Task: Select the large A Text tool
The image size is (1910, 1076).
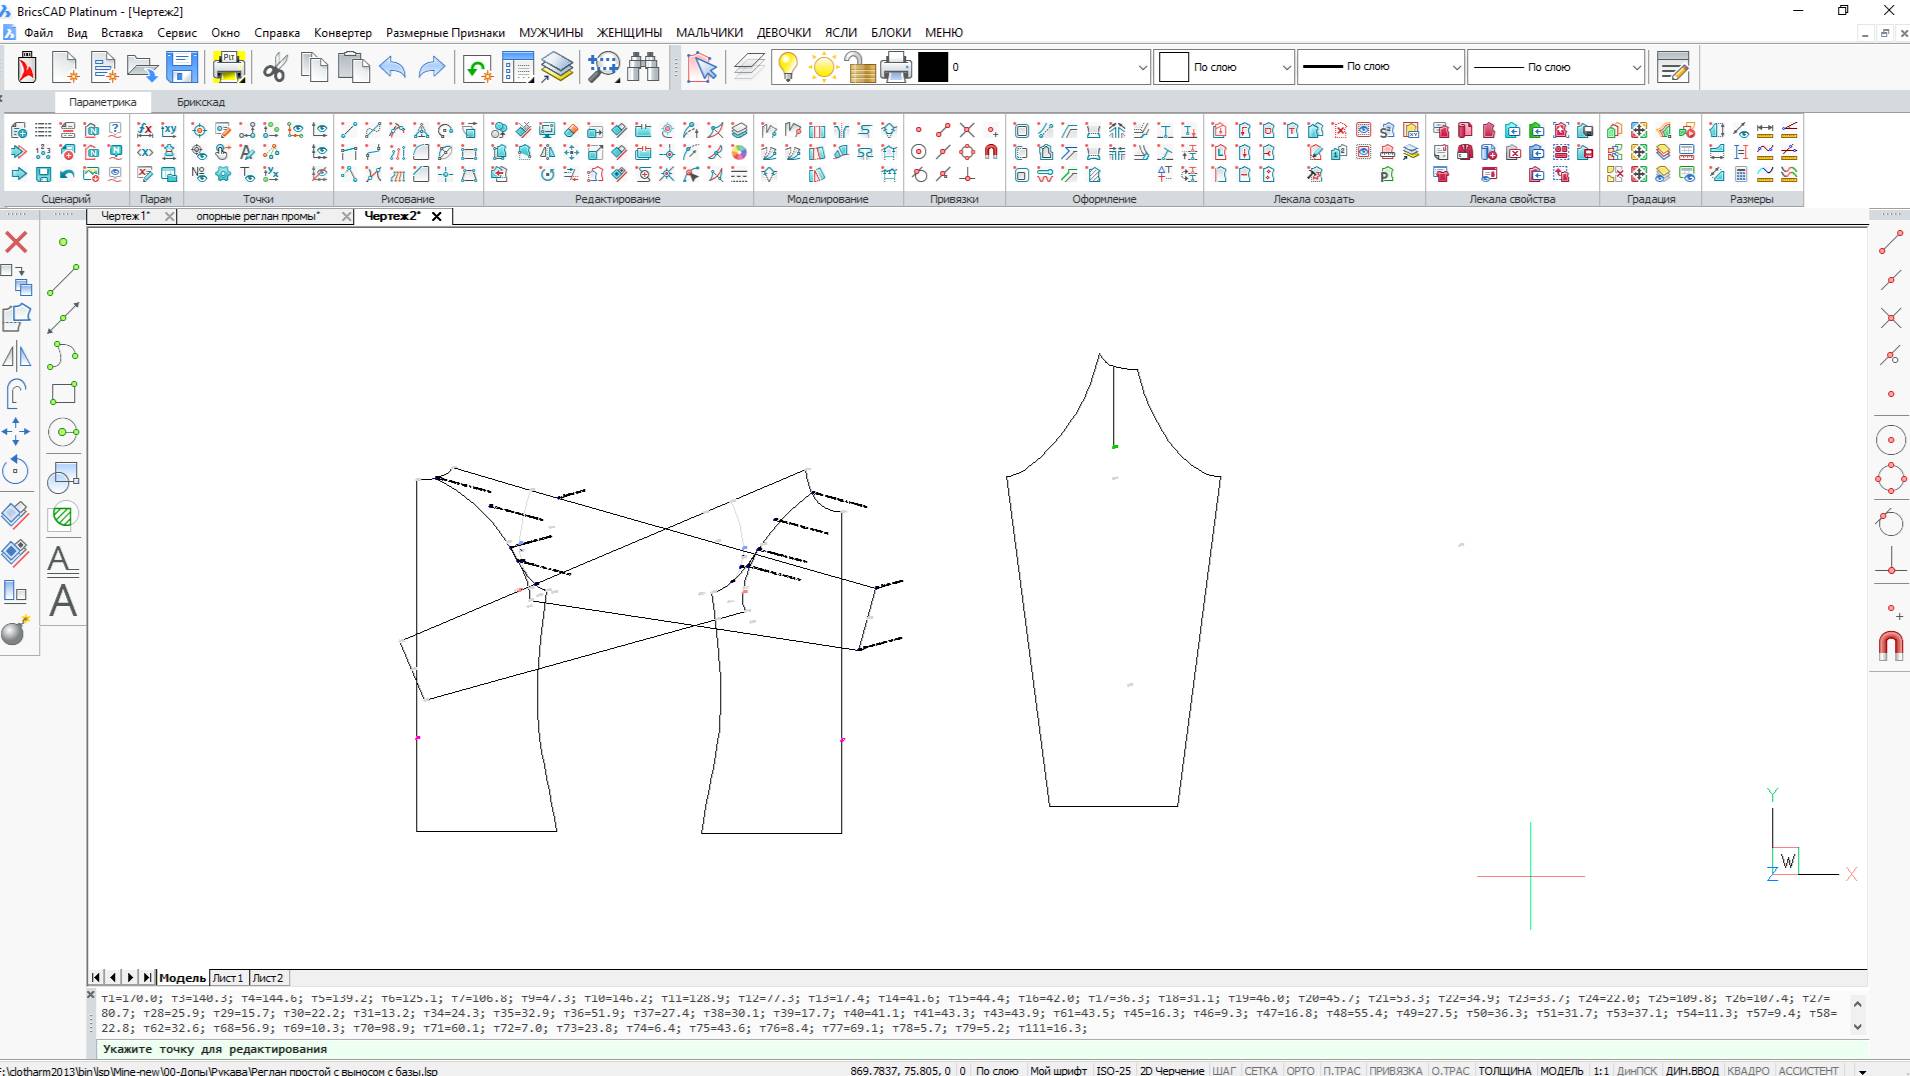Action: click(63, 601)
